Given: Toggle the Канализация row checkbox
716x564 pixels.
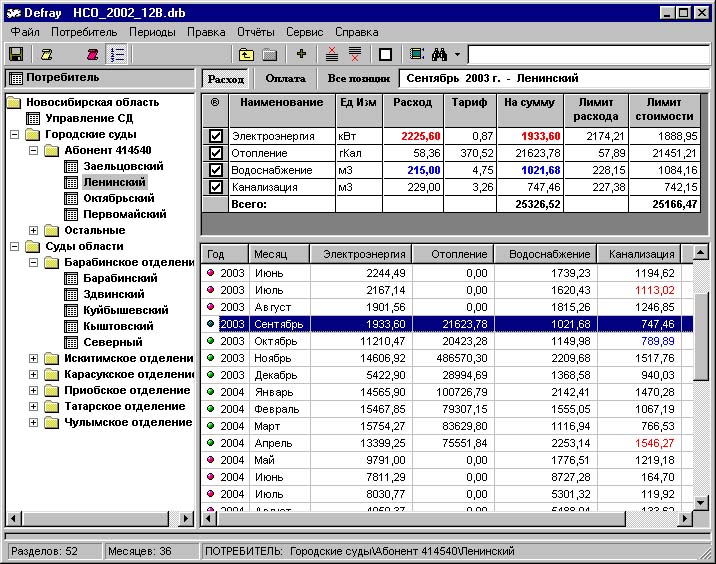Looking at the screenshot, I should tap(215, 187).
